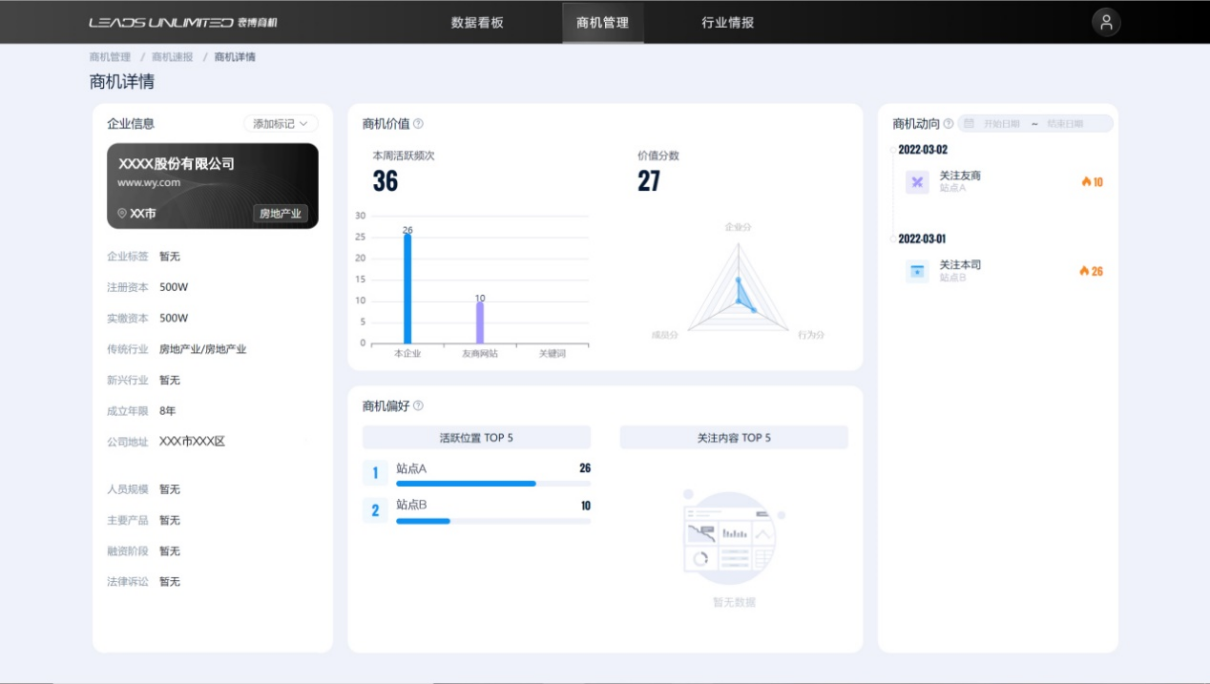Click the calendar icon in date range picker
1210x684 pixels.
(x=969, y=124)
